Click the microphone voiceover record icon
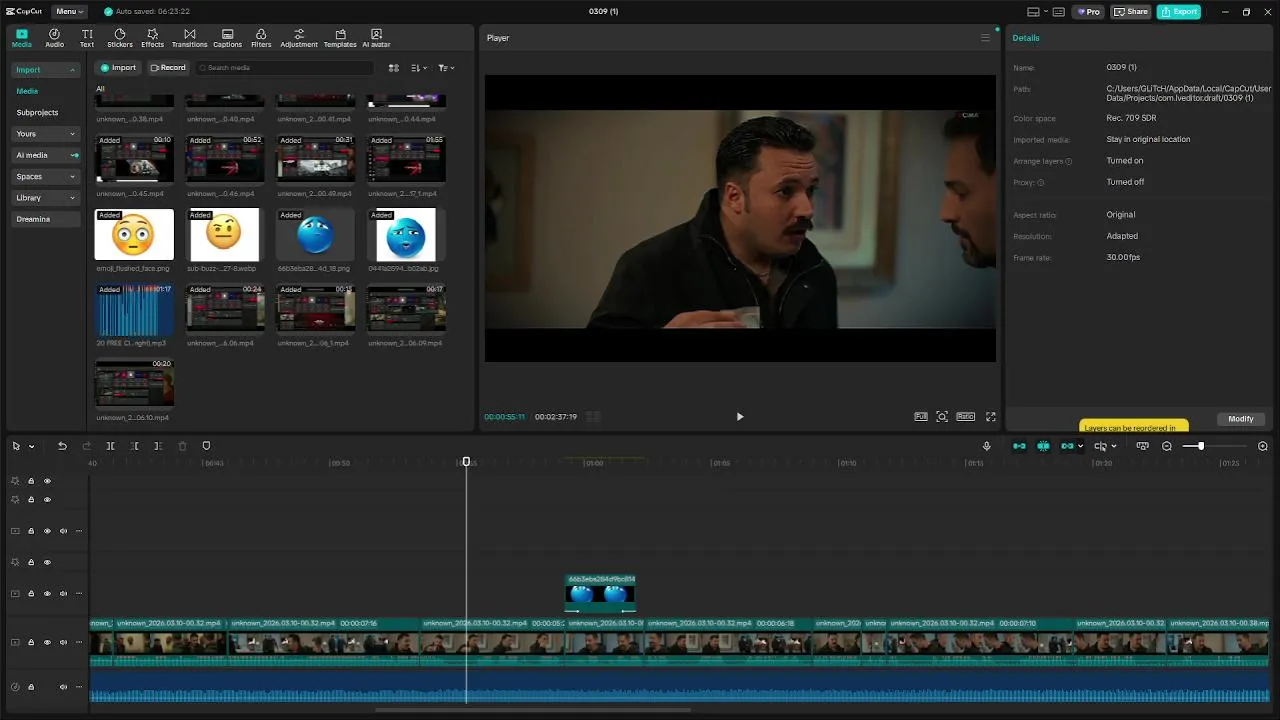This screenshot has width=1280, height=720. [987, 446]
